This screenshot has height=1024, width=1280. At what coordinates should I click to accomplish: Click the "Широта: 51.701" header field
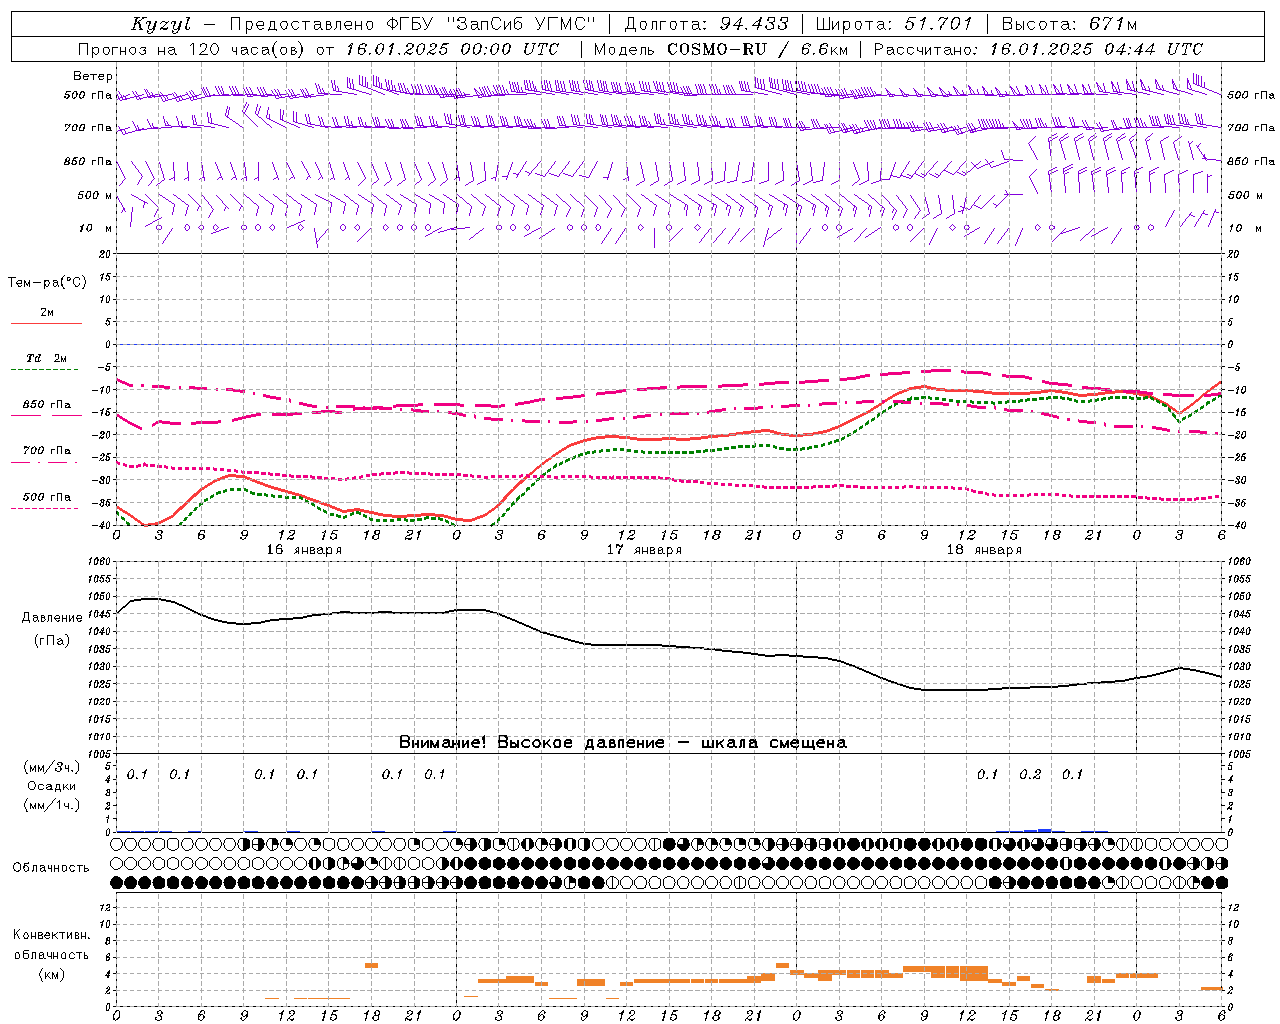pyautogui.click(x=894, y=24)
